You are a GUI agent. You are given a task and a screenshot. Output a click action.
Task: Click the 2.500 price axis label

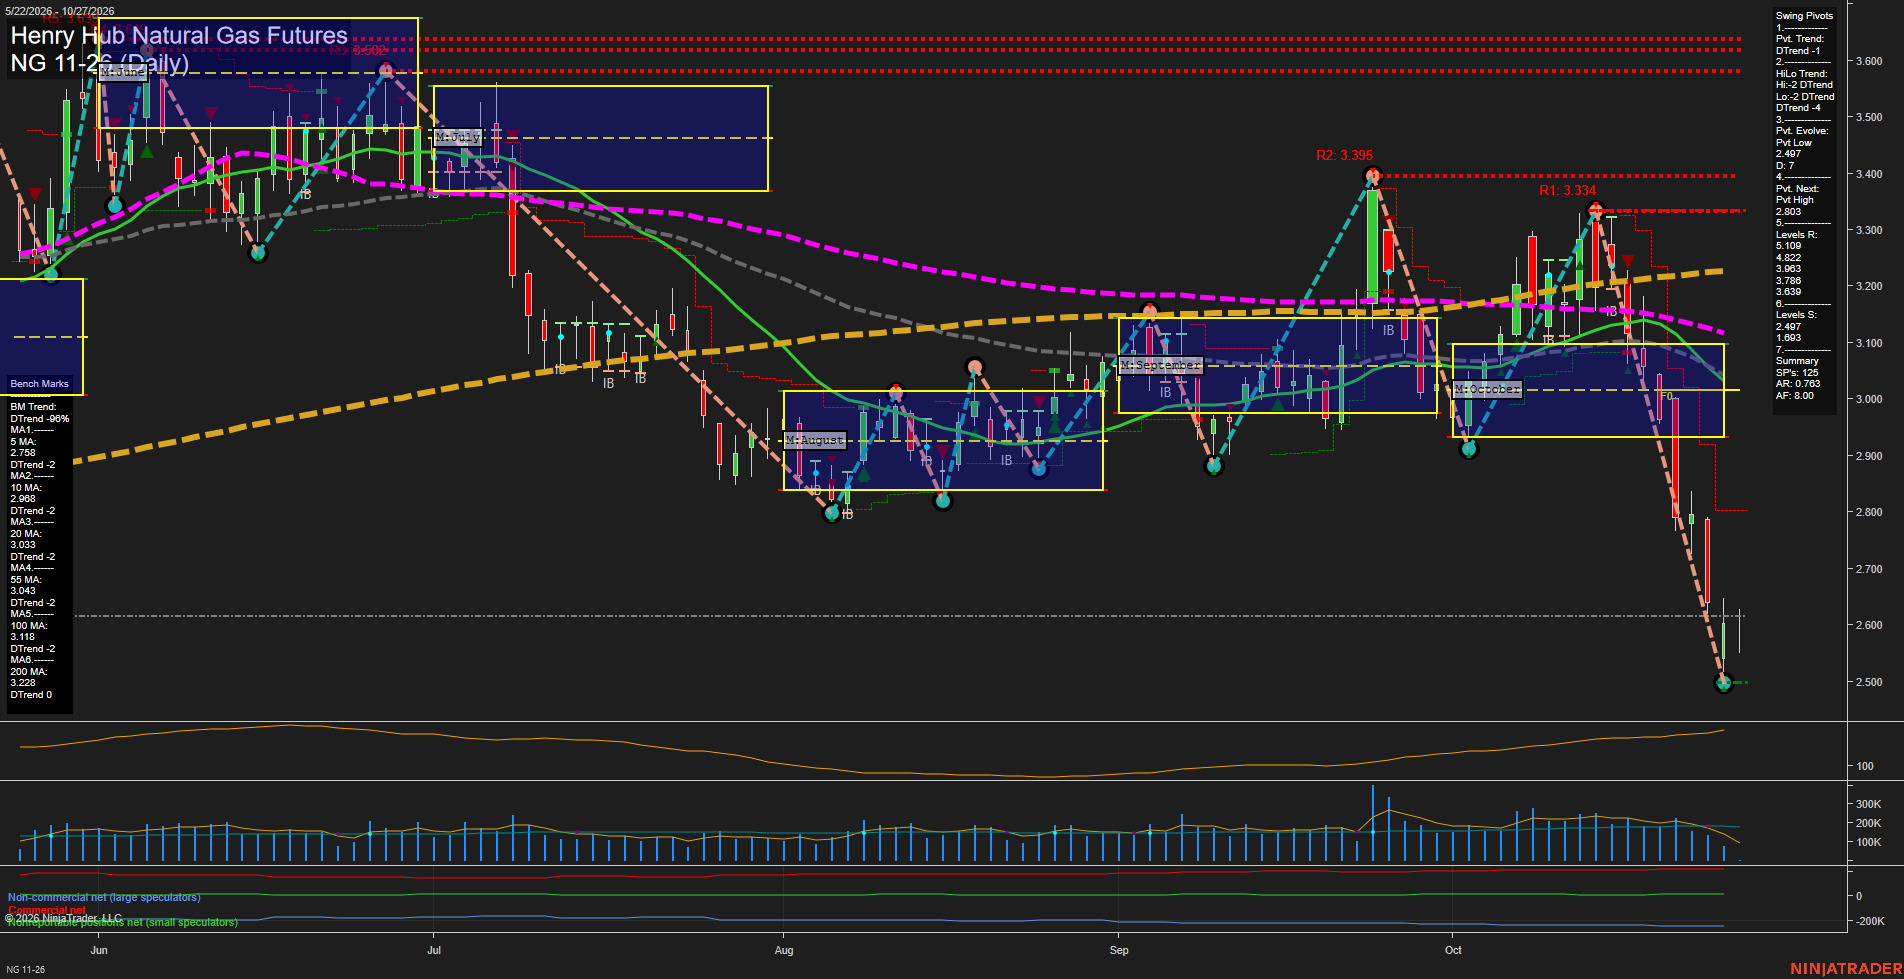click(1869, 683)
